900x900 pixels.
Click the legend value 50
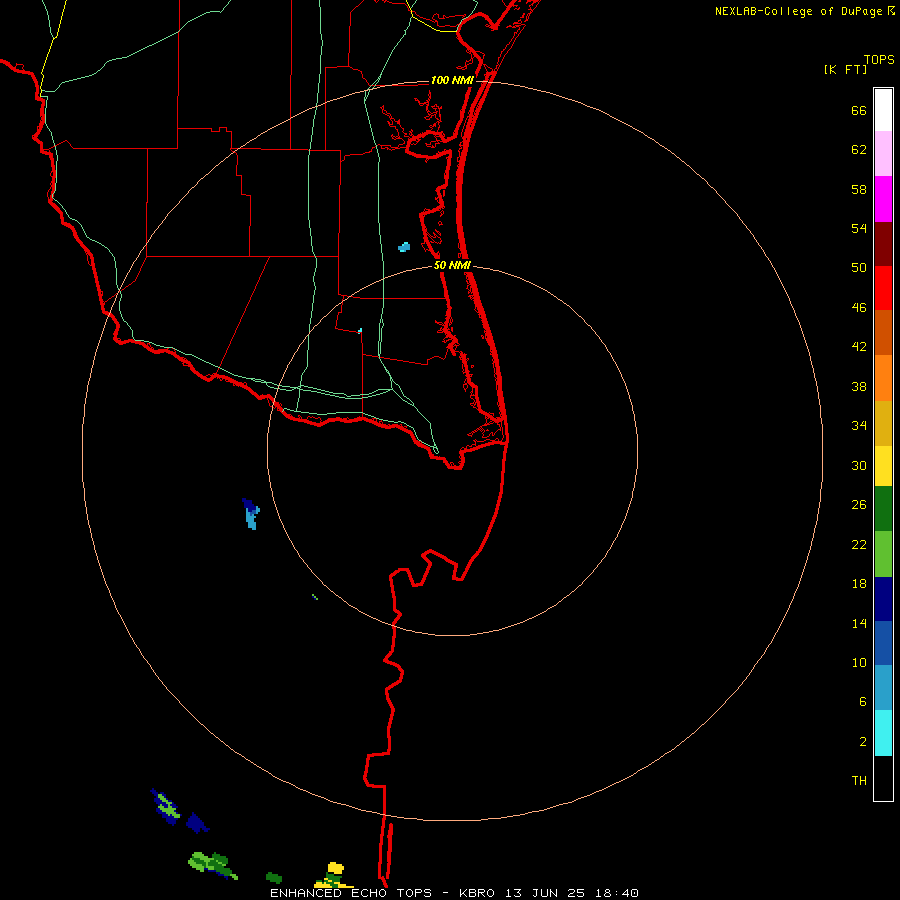pyautogui.click(x=859, y=267)
